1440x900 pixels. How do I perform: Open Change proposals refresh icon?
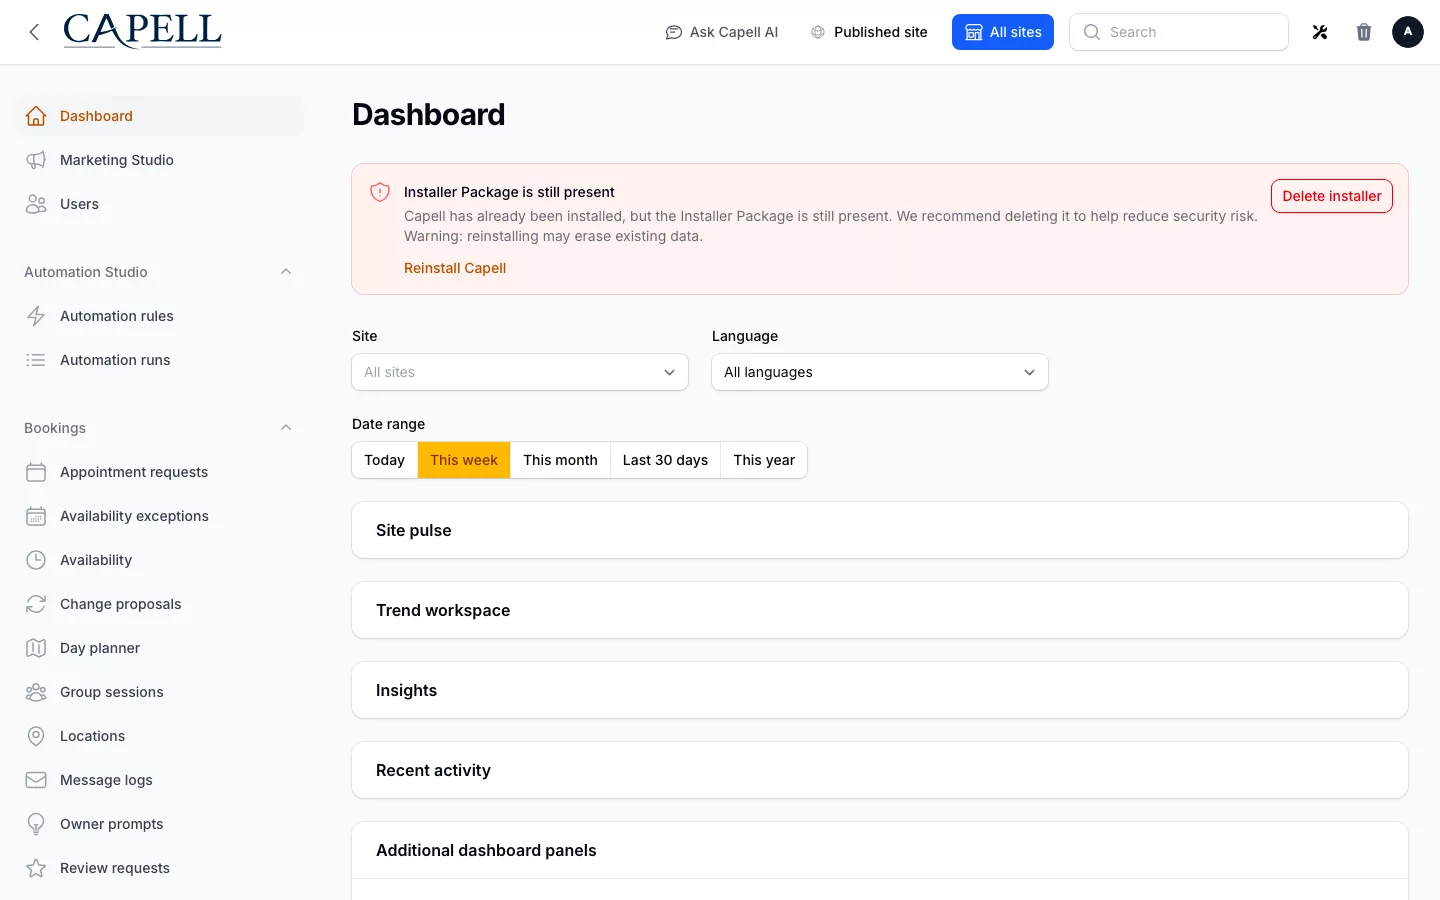(x=36, y=604)
